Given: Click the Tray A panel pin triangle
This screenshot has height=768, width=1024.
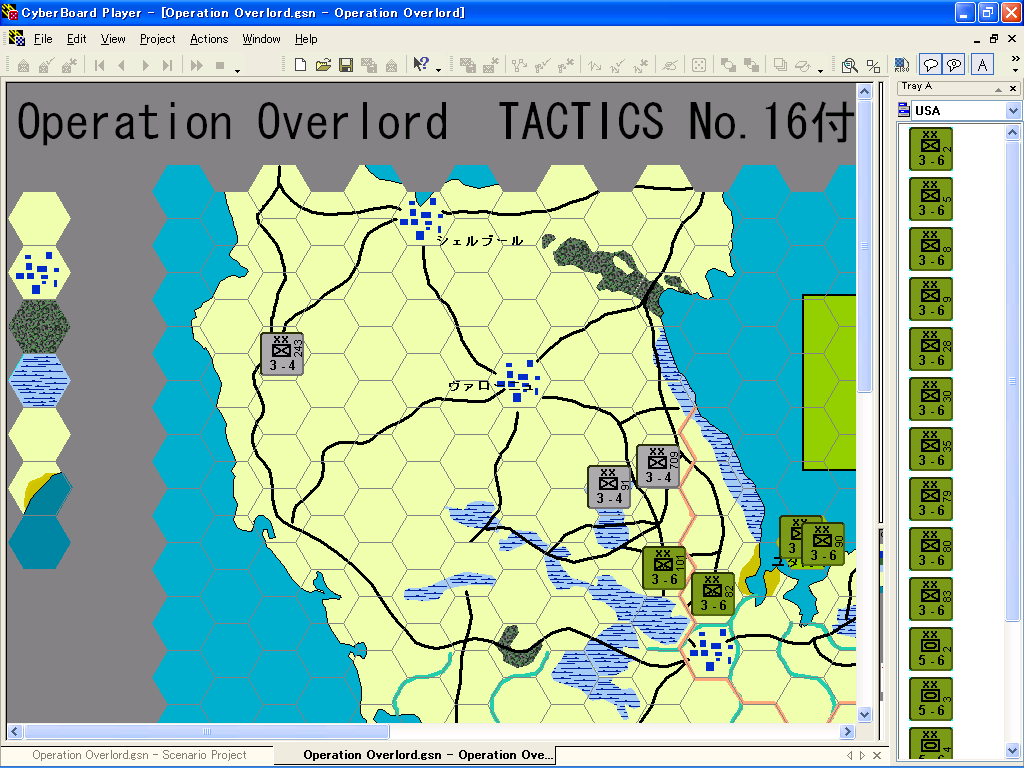Looking at the screenshot, I should (x=999, y=89).
